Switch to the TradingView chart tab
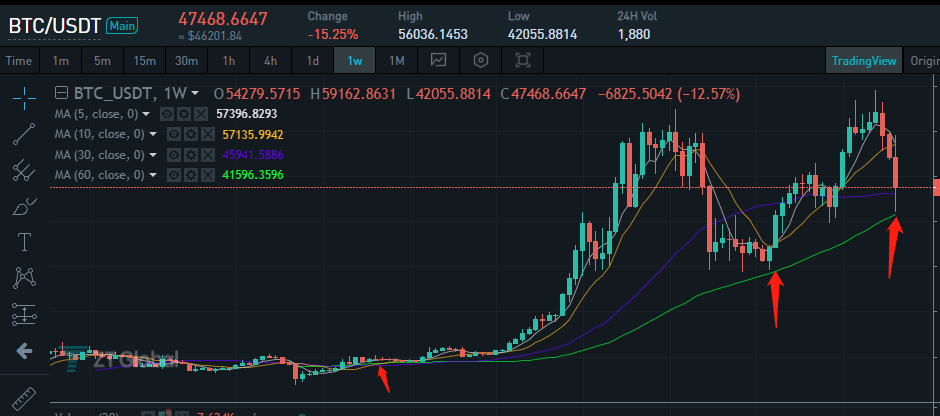This screenshot has height=416, width=940. pos(864,61)
